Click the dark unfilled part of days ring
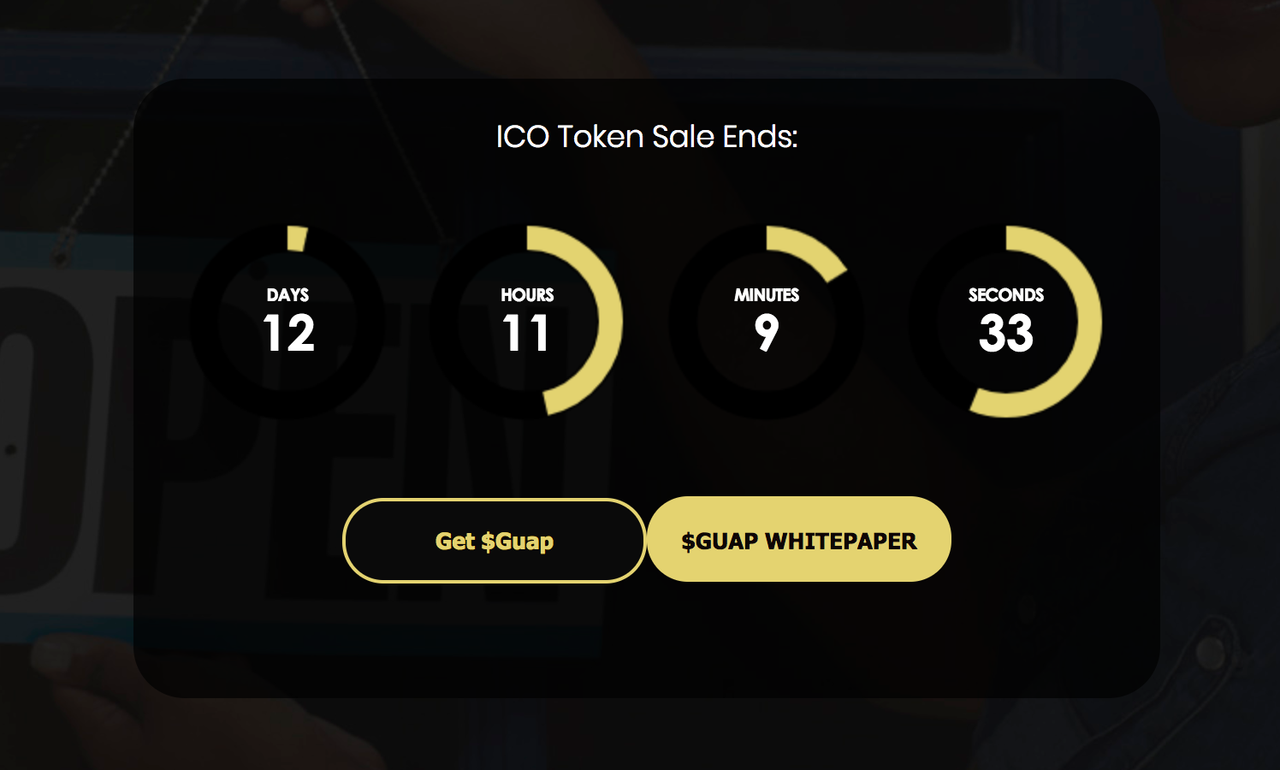This screenshot has height=770, width=1280. [204, 322]
